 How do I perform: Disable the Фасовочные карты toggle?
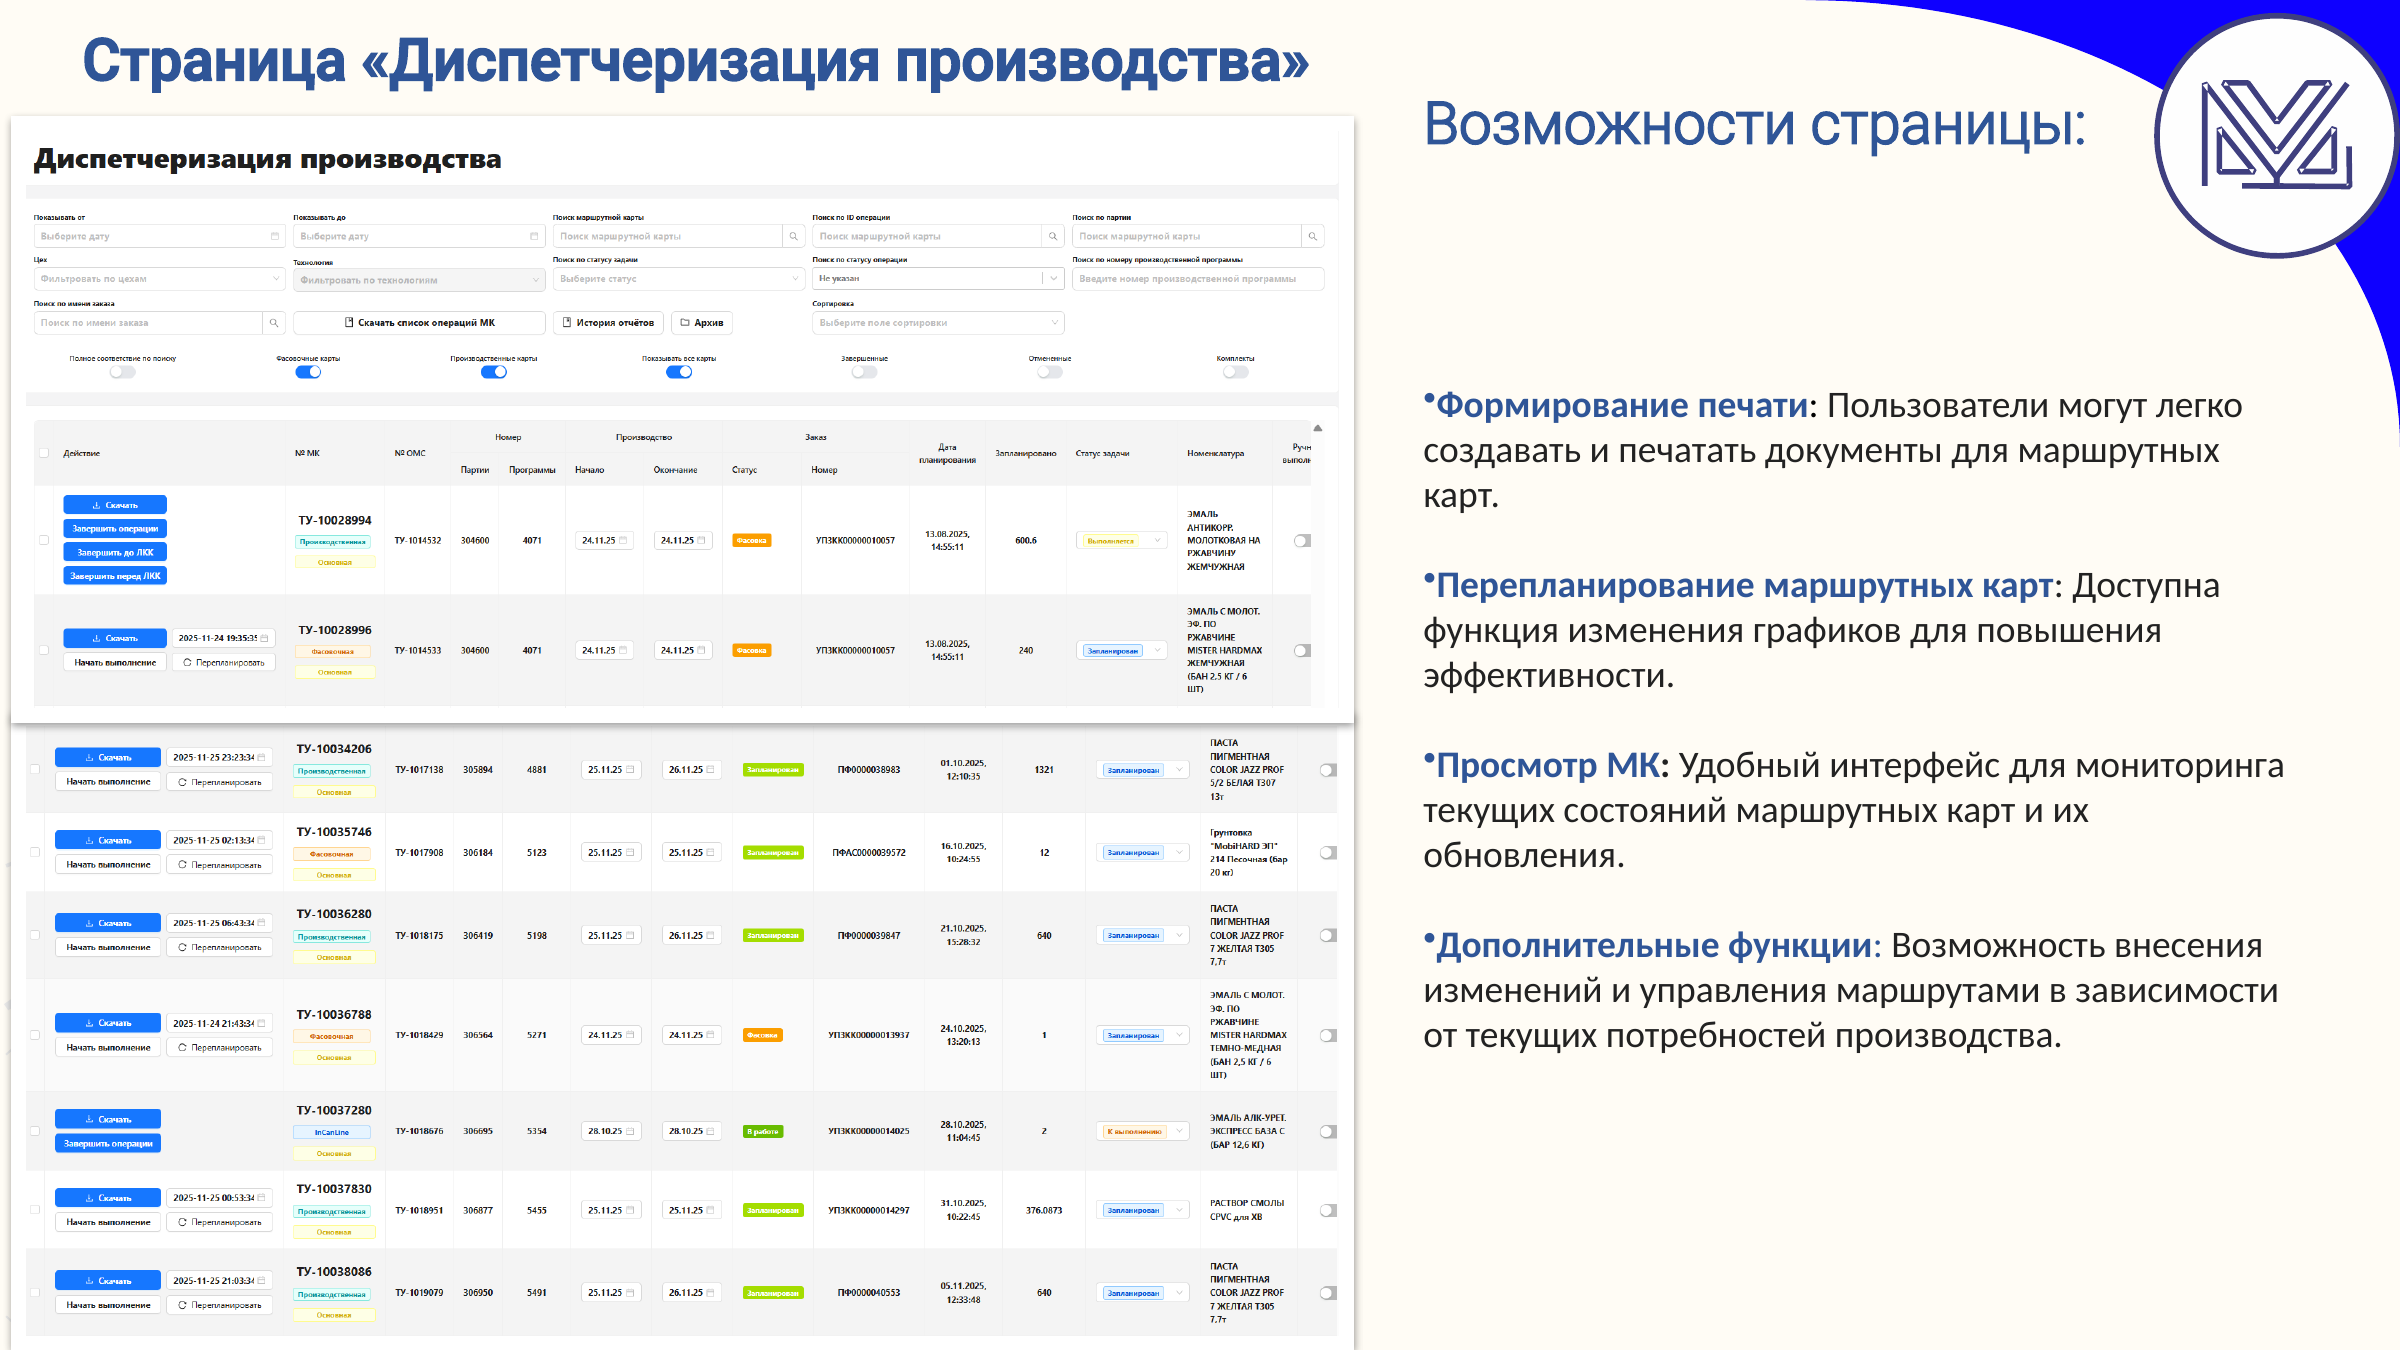pyautogui.click(x=308, y=371)
